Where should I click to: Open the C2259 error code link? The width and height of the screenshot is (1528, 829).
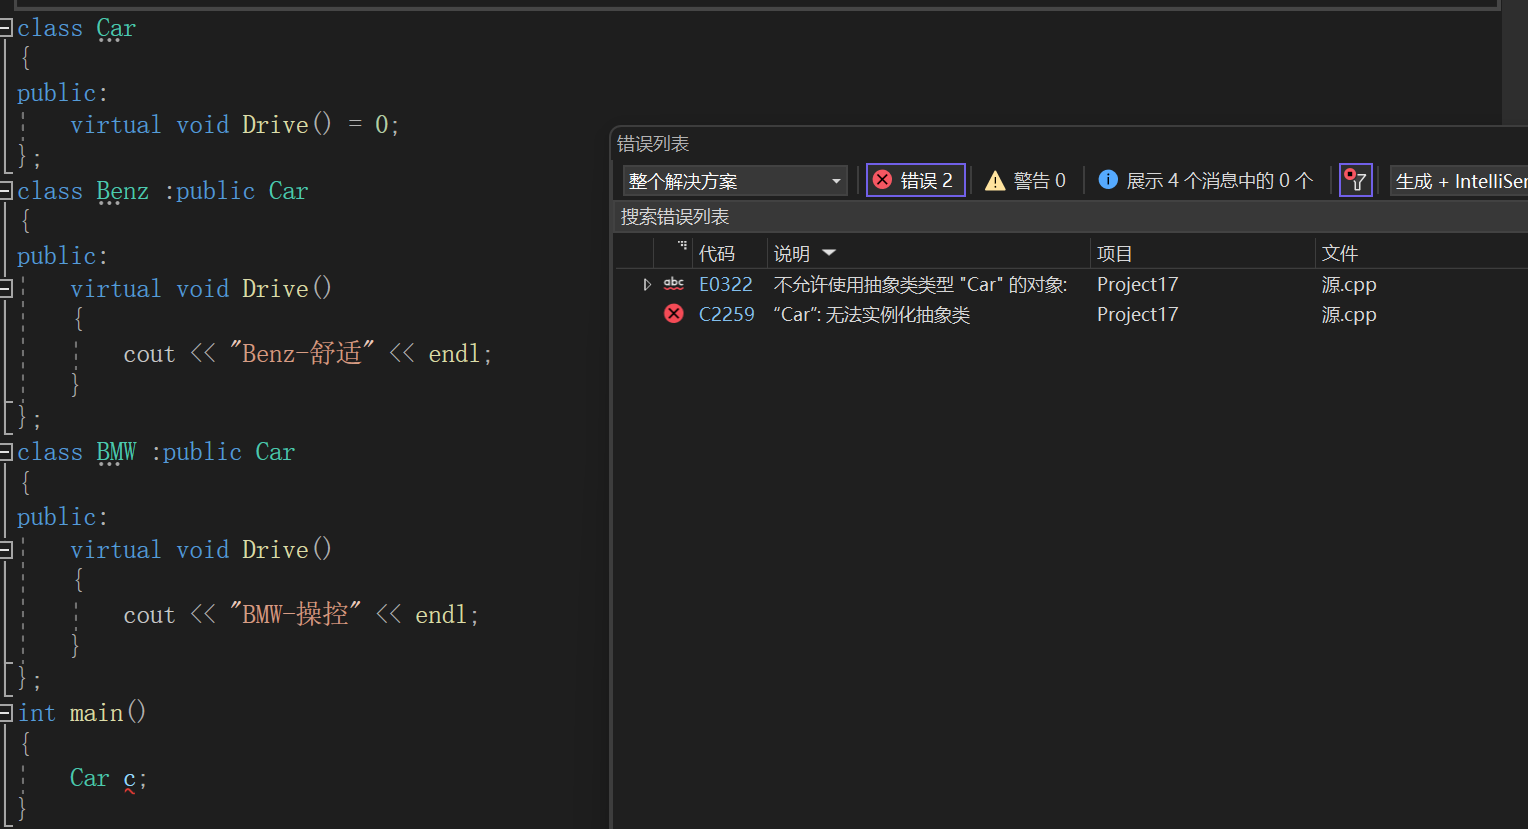point(727,315)
